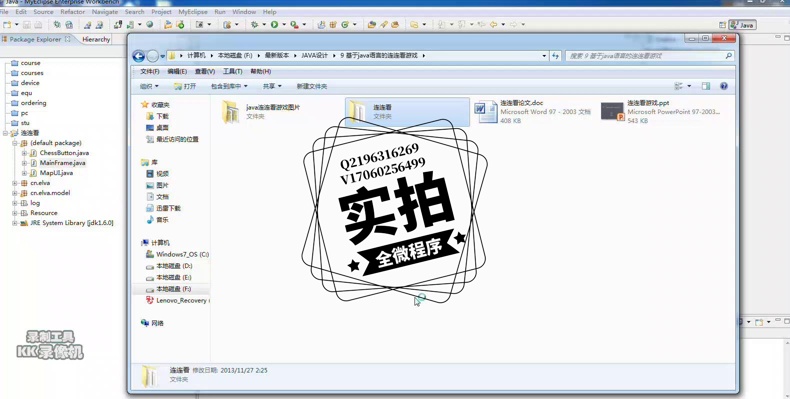Select 本地磁盘 (E:) in navigation pane
This screenshot has width=790, height=399.
[x=169, y=278]
